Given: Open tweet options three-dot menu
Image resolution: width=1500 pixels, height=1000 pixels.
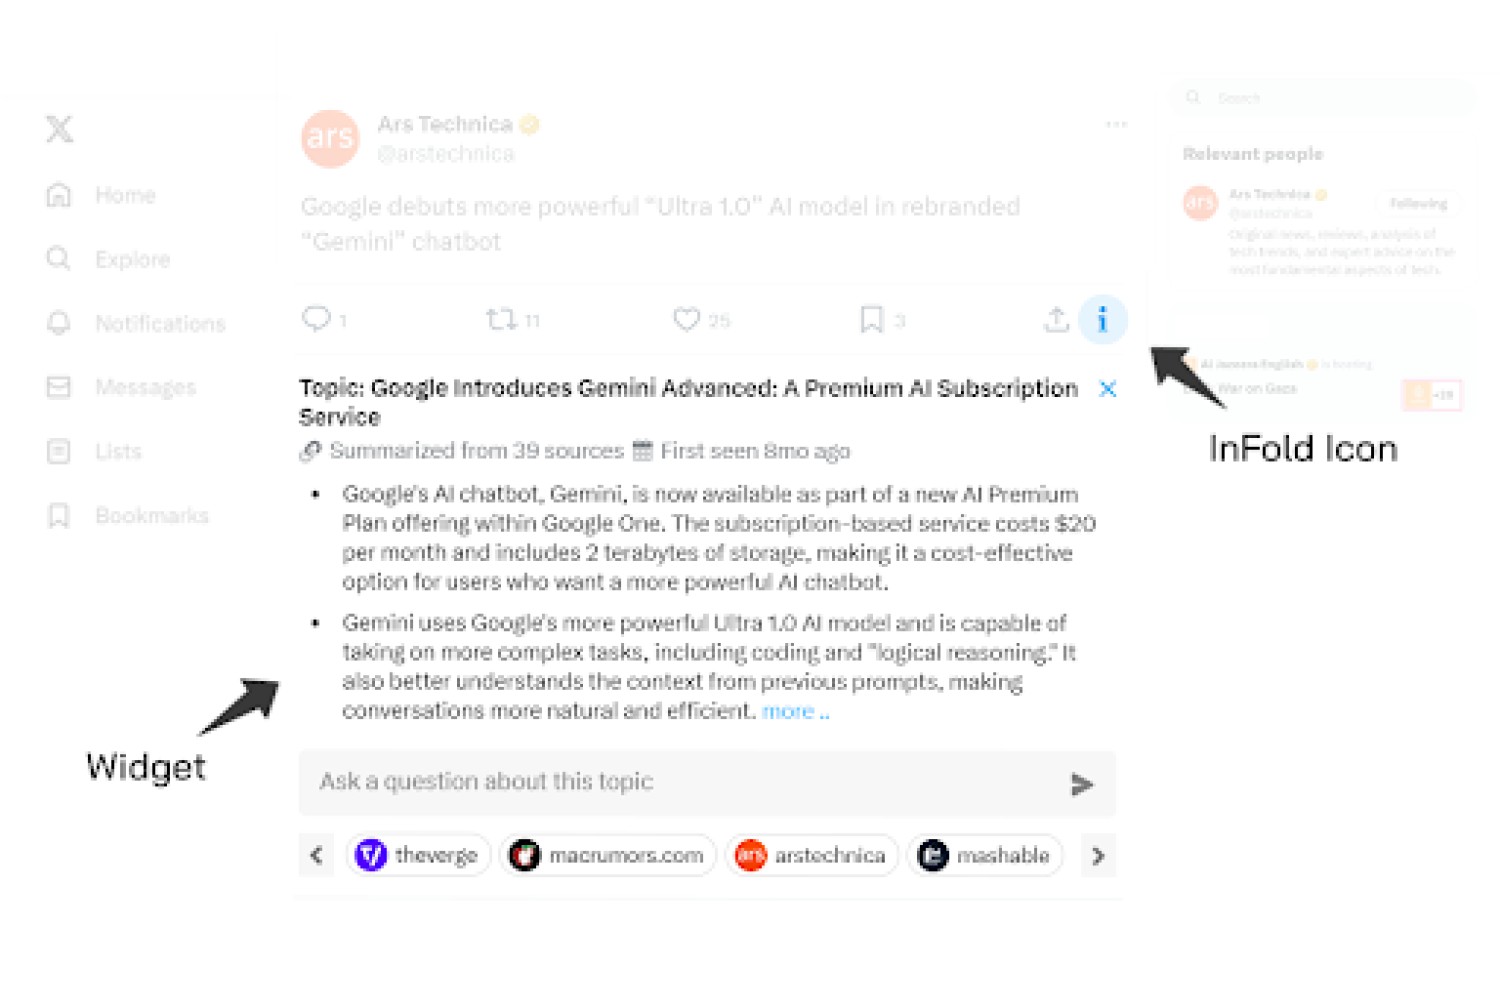Looking at the screenshot, I should click(1116, 125).
